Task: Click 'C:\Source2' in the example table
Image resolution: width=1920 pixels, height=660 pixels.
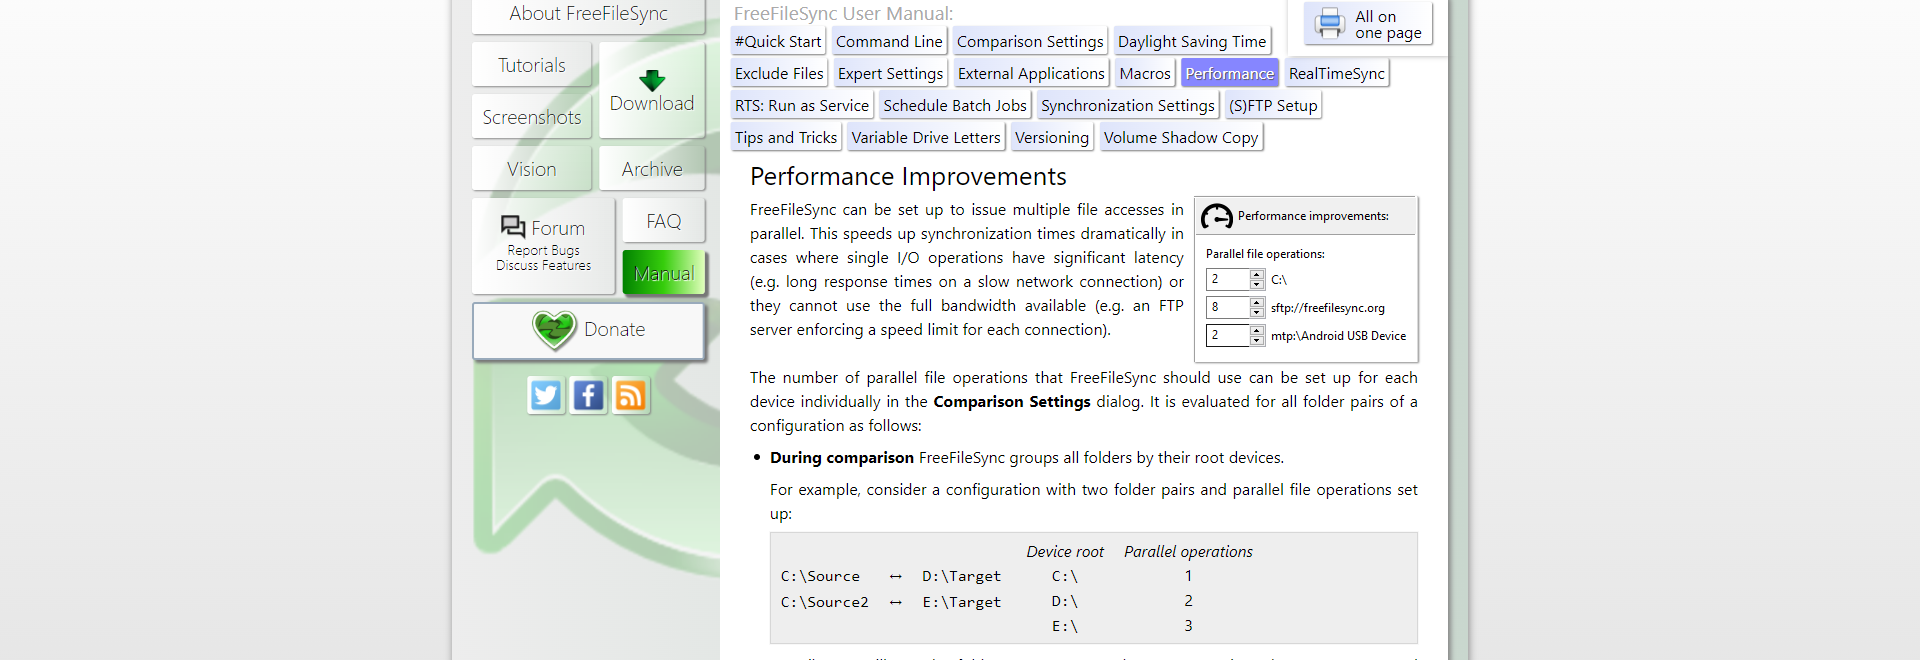Action: point(825,602)
